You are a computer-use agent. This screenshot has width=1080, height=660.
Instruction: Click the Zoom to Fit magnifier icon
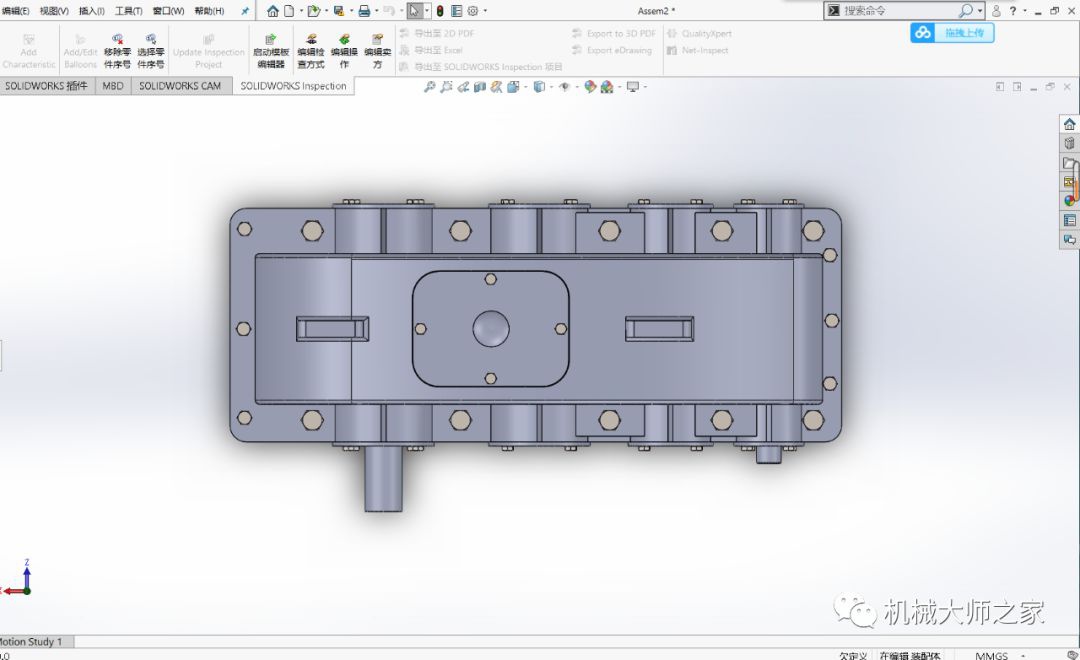(x=430, y=87)
